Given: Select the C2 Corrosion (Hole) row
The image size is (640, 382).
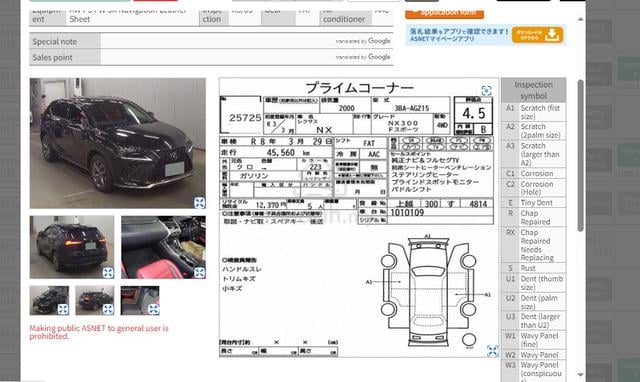Looking at the screenshot, I should point(533,188).
